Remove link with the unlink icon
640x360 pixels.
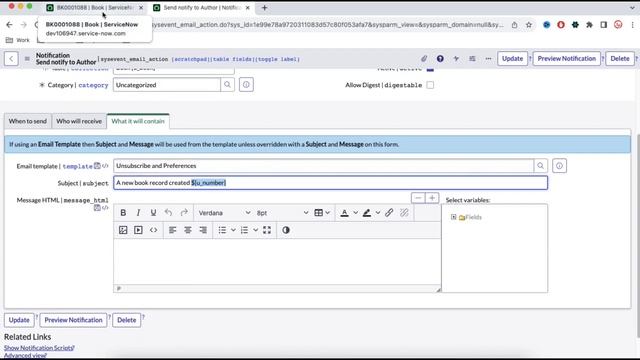coord(404,213)
